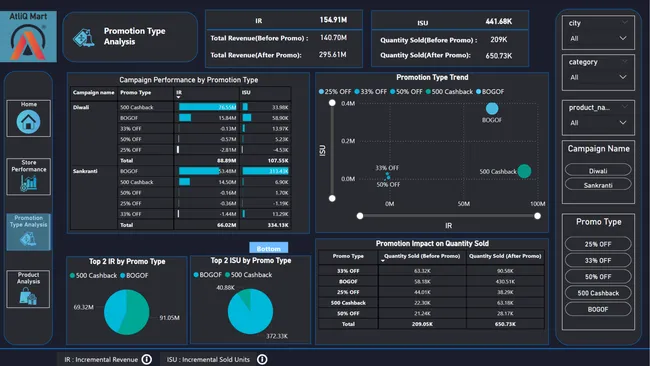Click bottom handle of ISU axis slider
The height and width of the screenshot is (366, 650).
332,199
